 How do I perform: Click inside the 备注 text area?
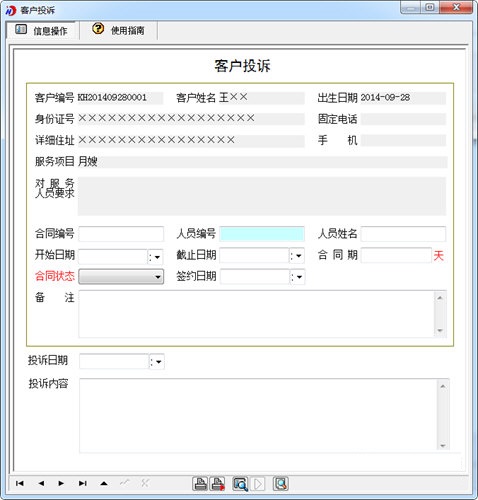click(257, 314)
